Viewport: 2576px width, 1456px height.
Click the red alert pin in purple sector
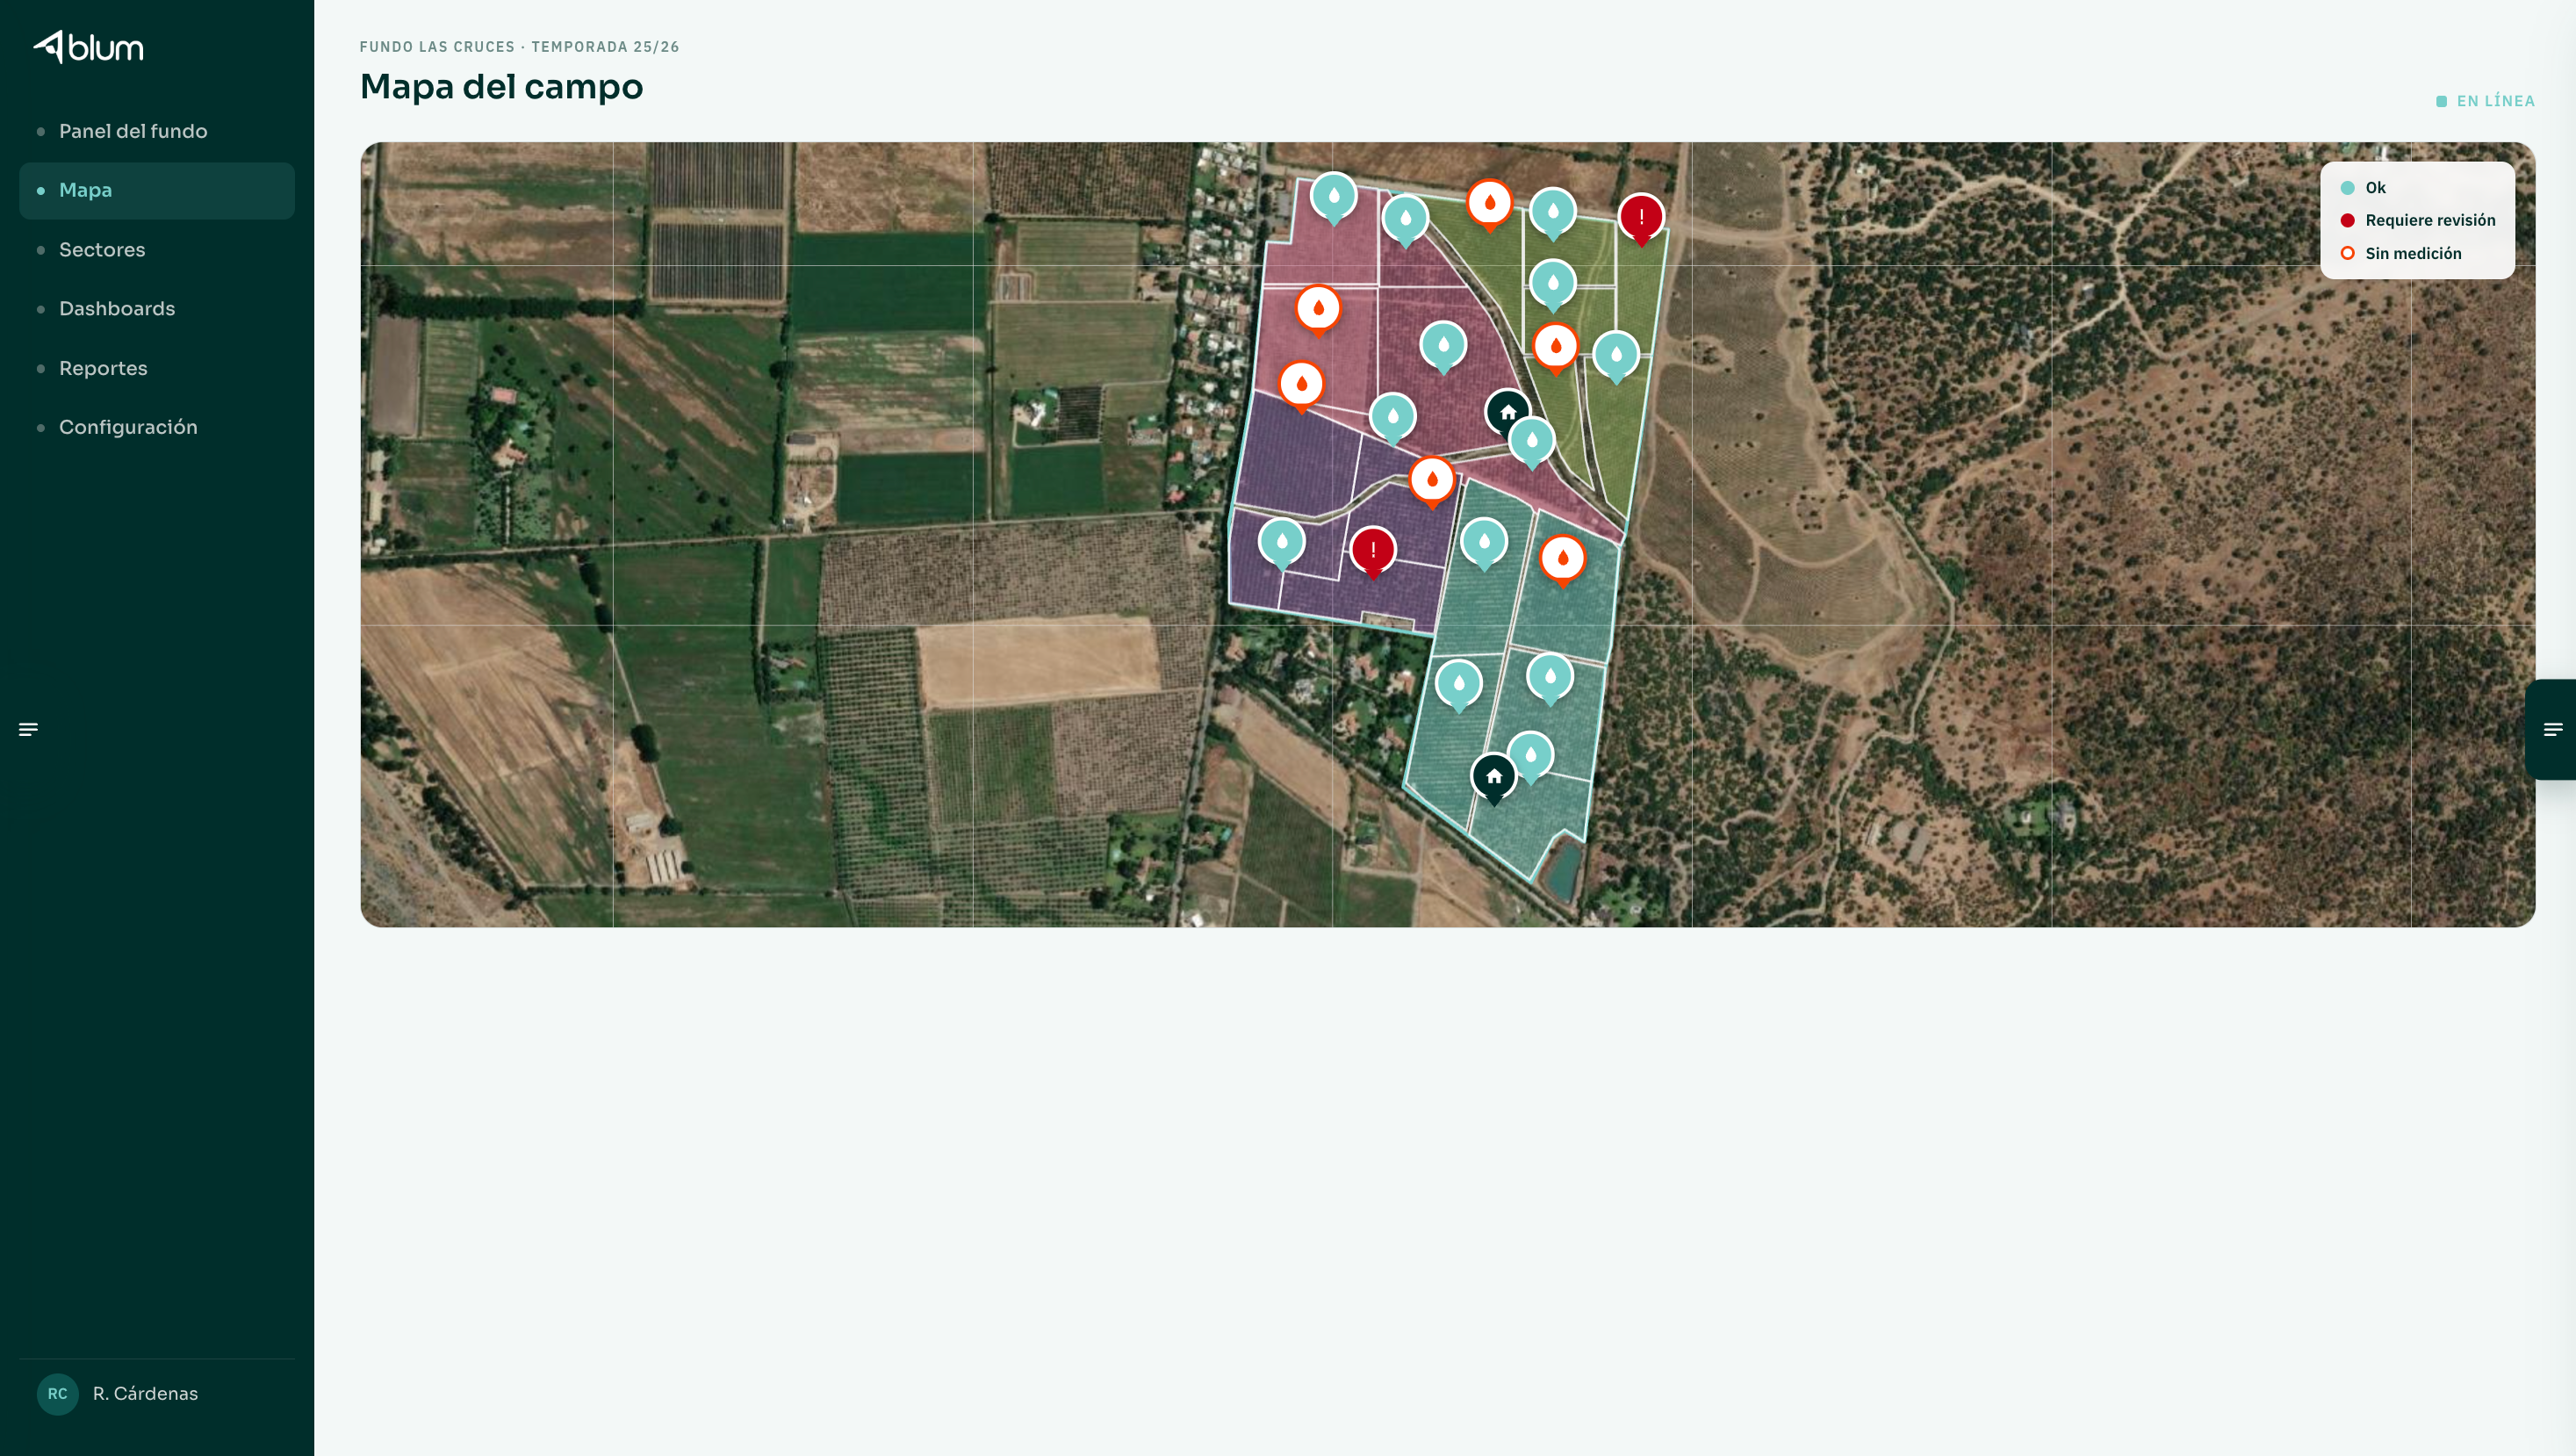(x=1373, y=552)
